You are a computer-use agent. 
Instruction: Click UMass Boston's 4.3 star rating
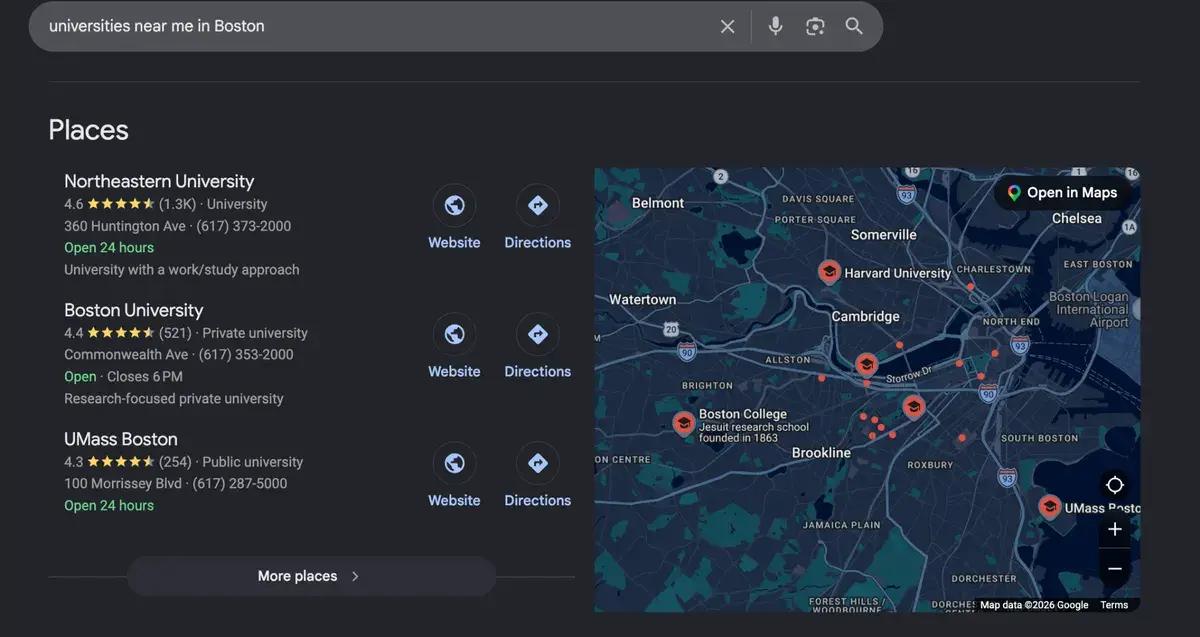pos(110,462)
